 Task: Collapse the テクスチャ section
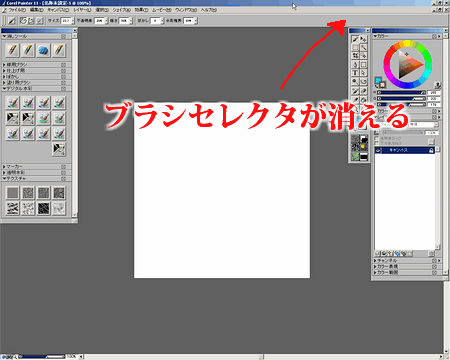click(x=4, y=179)
